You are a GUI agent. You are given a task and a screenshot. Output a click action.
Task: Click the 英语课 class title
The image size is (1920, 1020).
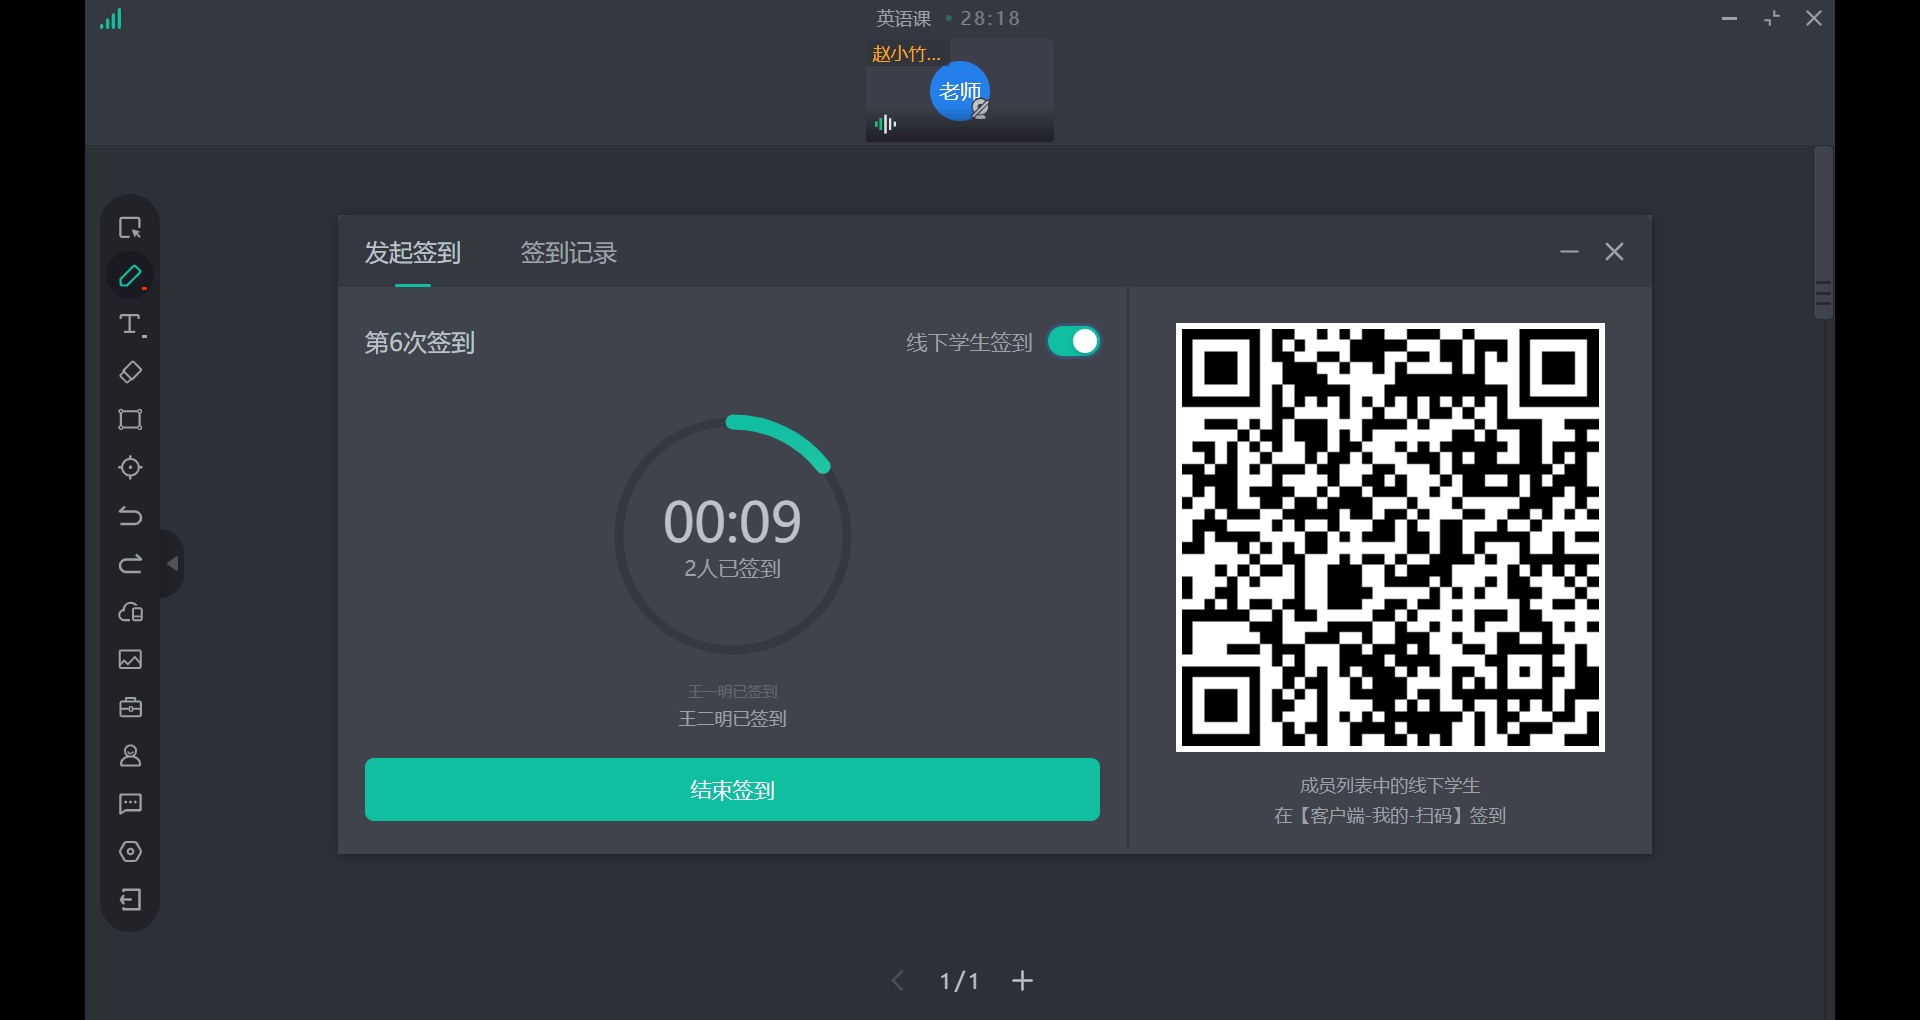903,19
